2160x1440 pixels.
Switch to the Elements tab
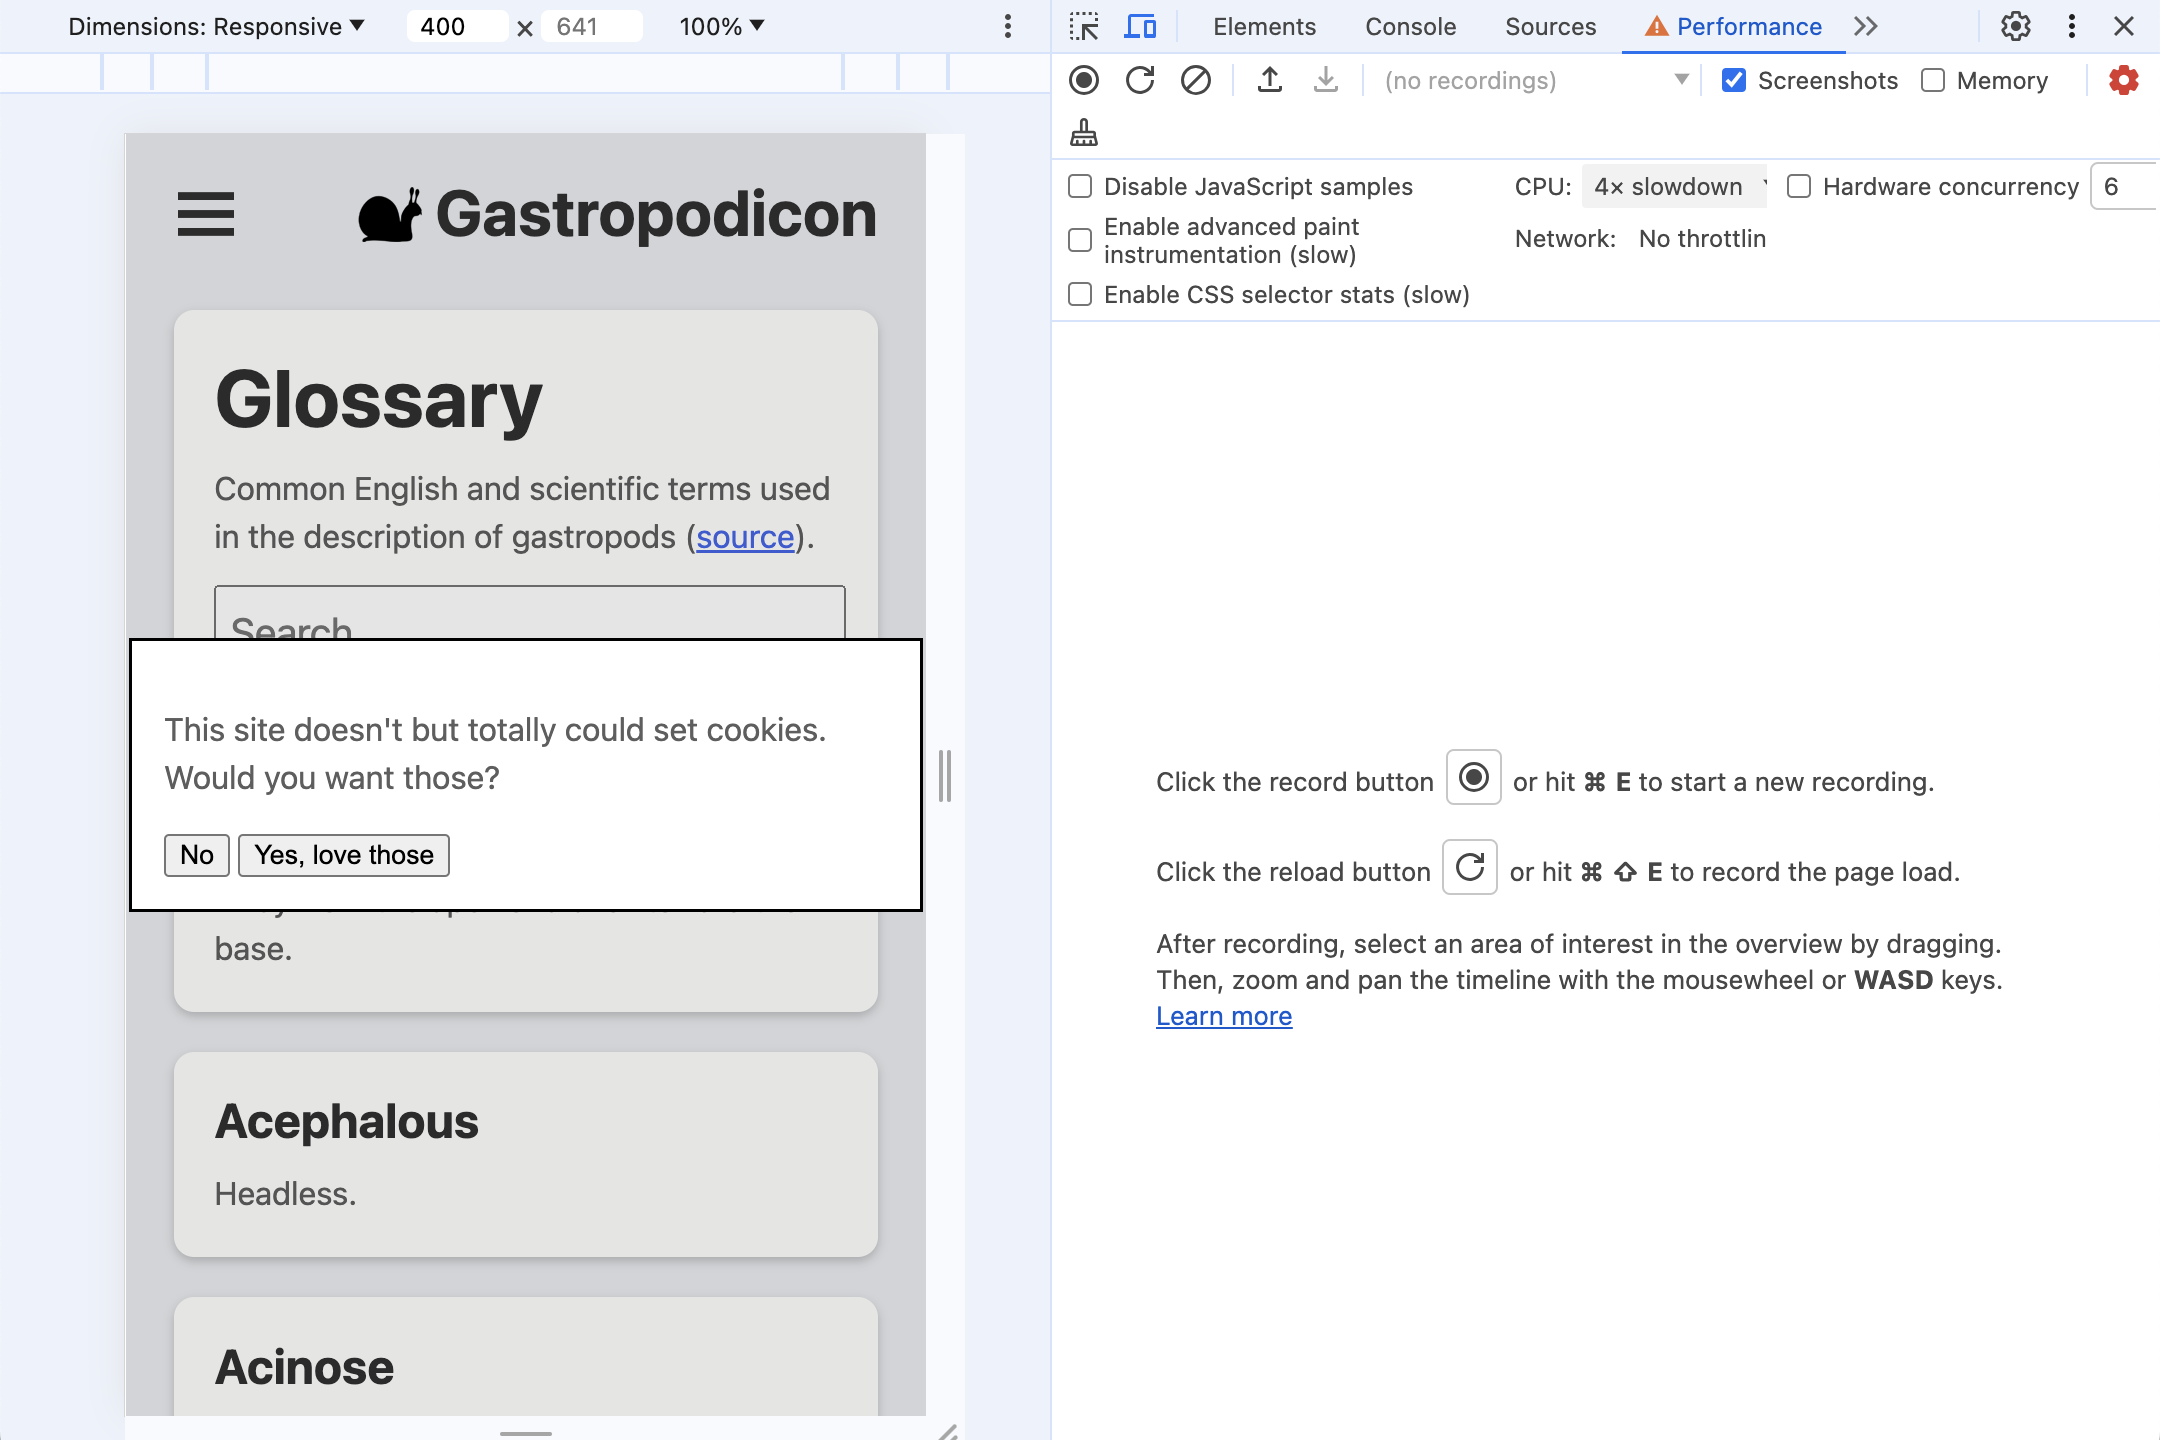[x=1263, y=26]
